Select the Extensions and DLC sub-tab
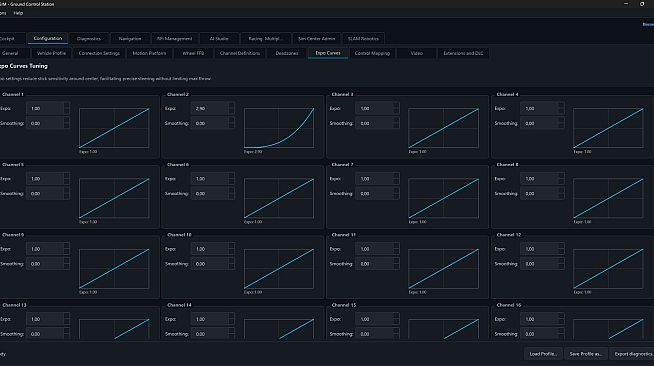Image resolution: width=654 pixels, height=366 pixels. (463, 53)
